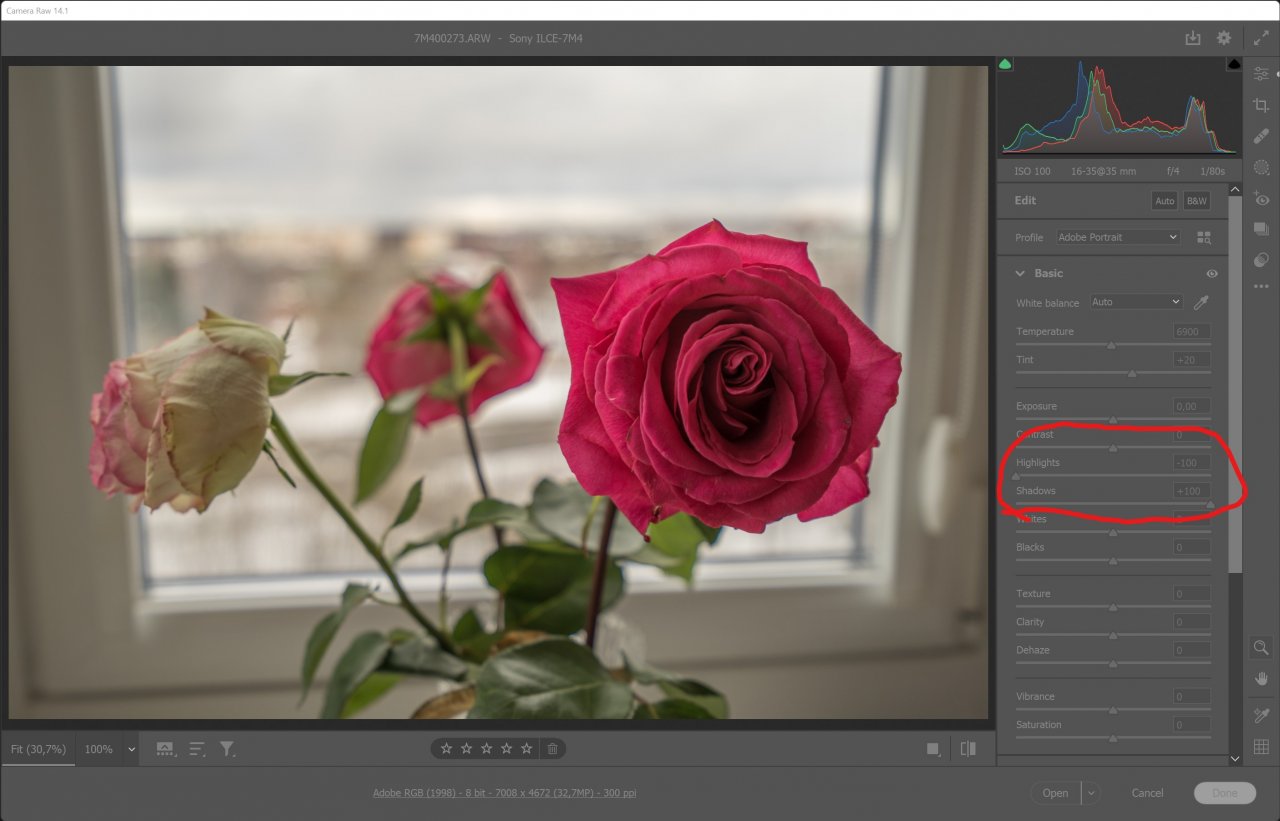Toggle shadow clipping warning in histogram
1280x821 pixels.
(1005, 64)
